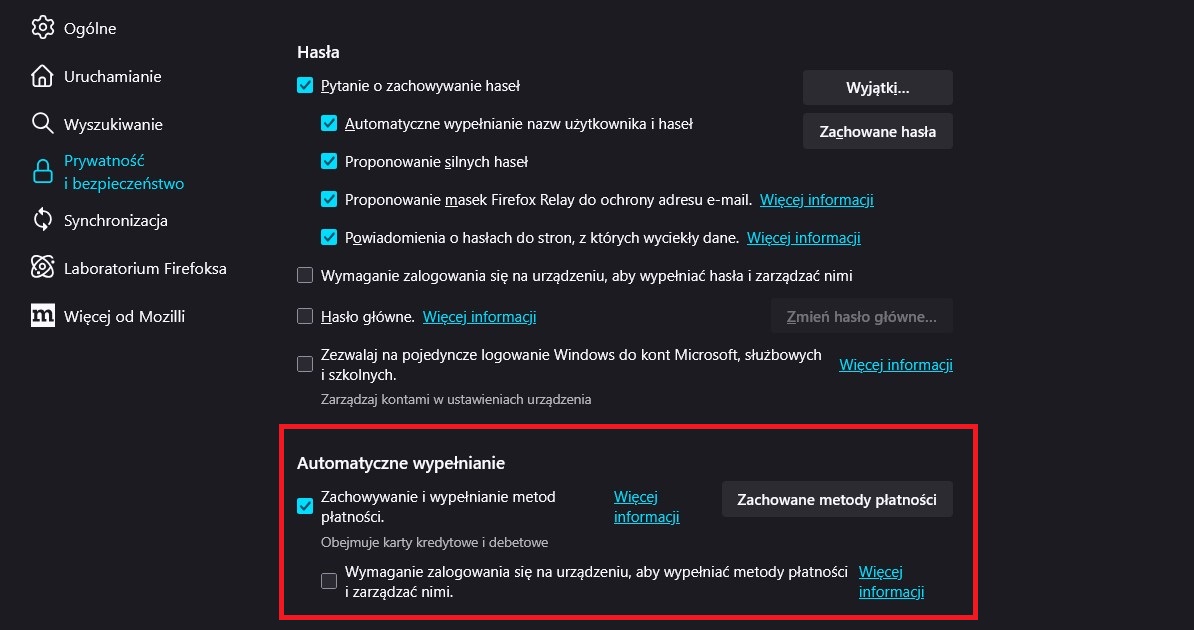Click the Wyszukiwanie magnifier icon
1194x630 pixels.
[x=42, y=124]
